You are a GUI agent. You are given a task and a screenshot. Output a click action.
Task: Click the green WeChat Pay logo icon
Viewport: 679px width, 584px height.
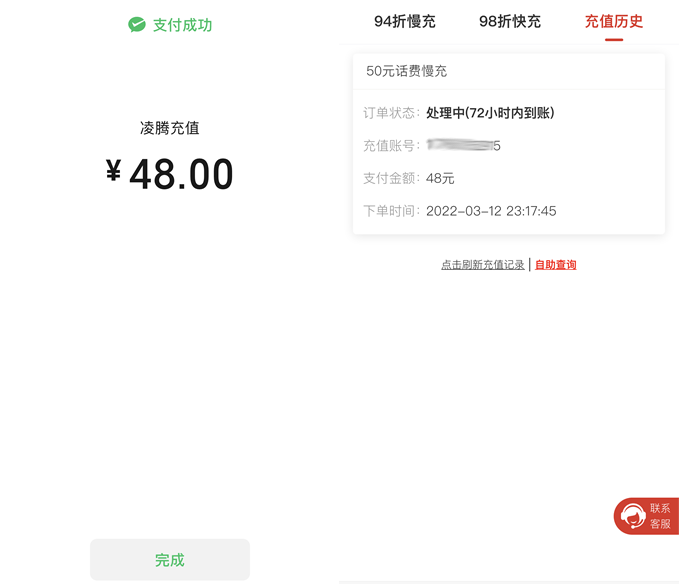click(137, 25)
